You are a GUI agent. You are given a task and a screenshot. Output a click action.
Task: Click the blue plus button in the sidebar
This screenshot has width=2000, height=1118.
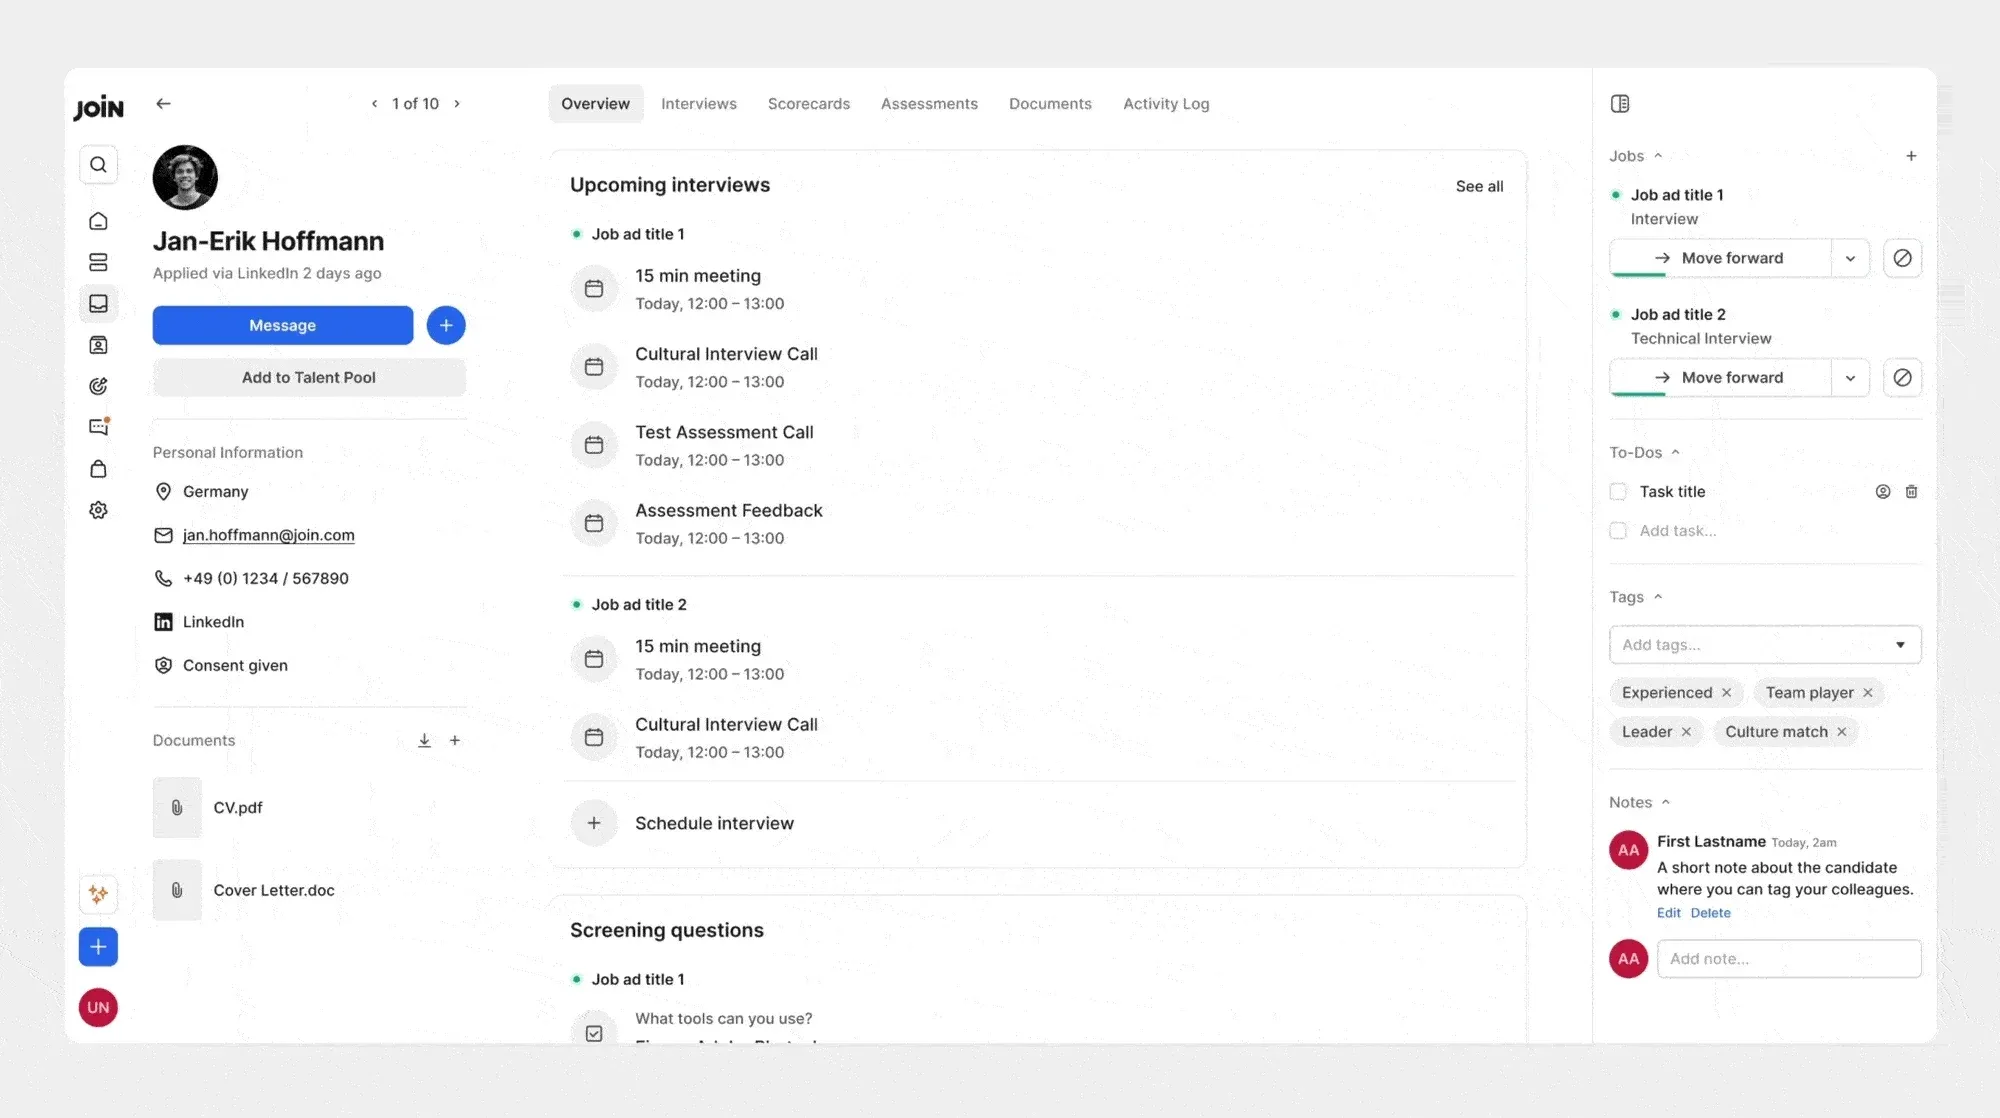tap(98, 947)
